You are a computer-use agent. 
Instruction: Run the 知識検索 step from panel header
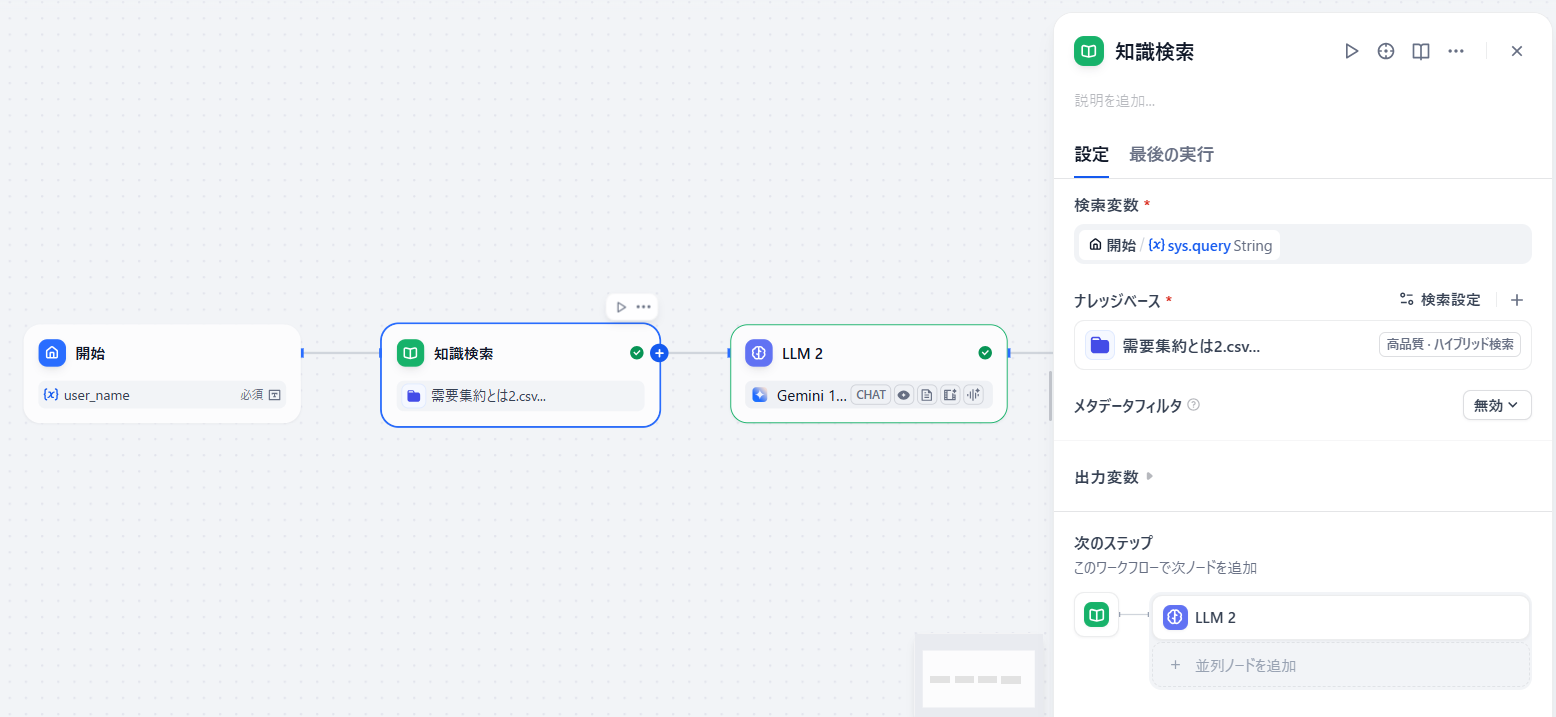coord(1351,51)
